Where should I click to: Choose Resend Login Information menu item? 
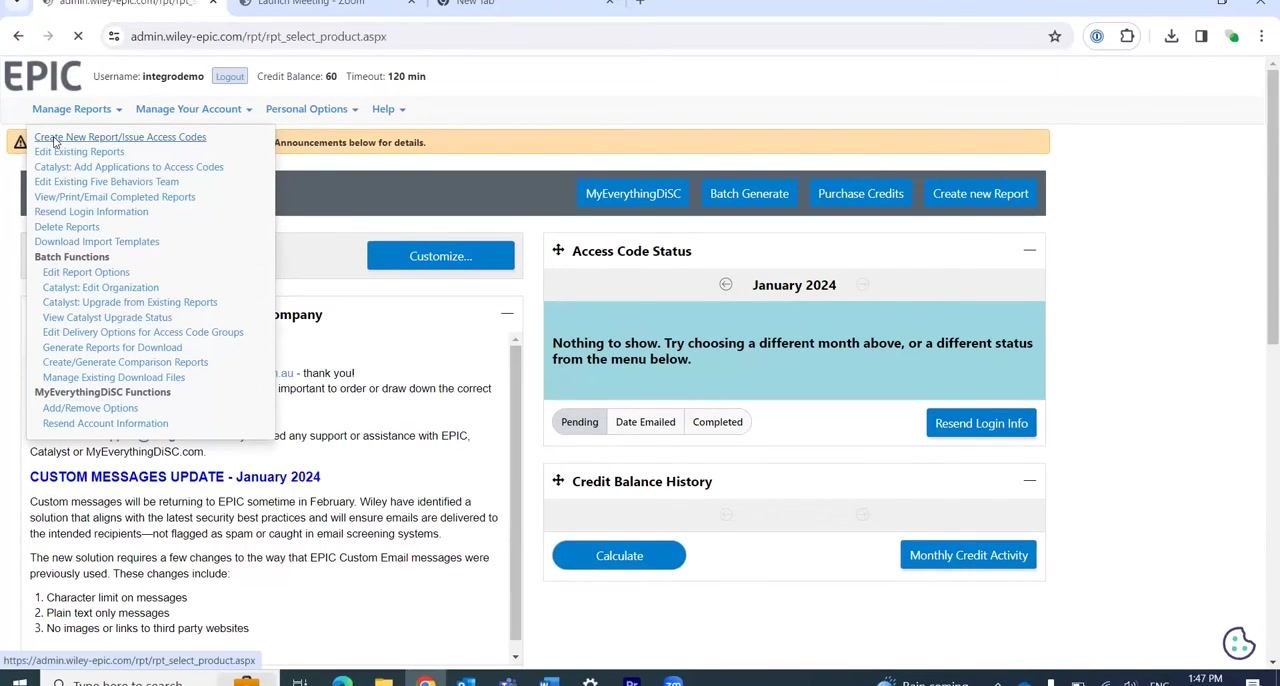click(x=91, y=212)
